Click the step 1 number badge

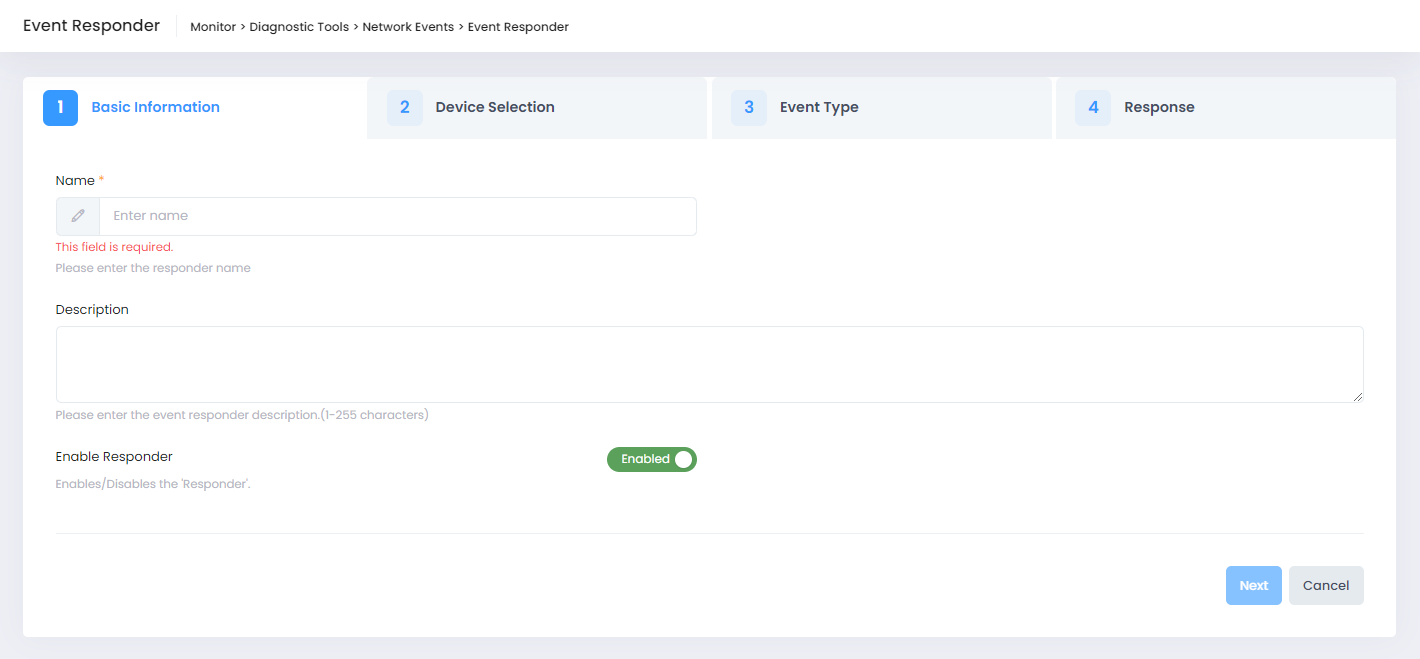[x=60, y=108]
